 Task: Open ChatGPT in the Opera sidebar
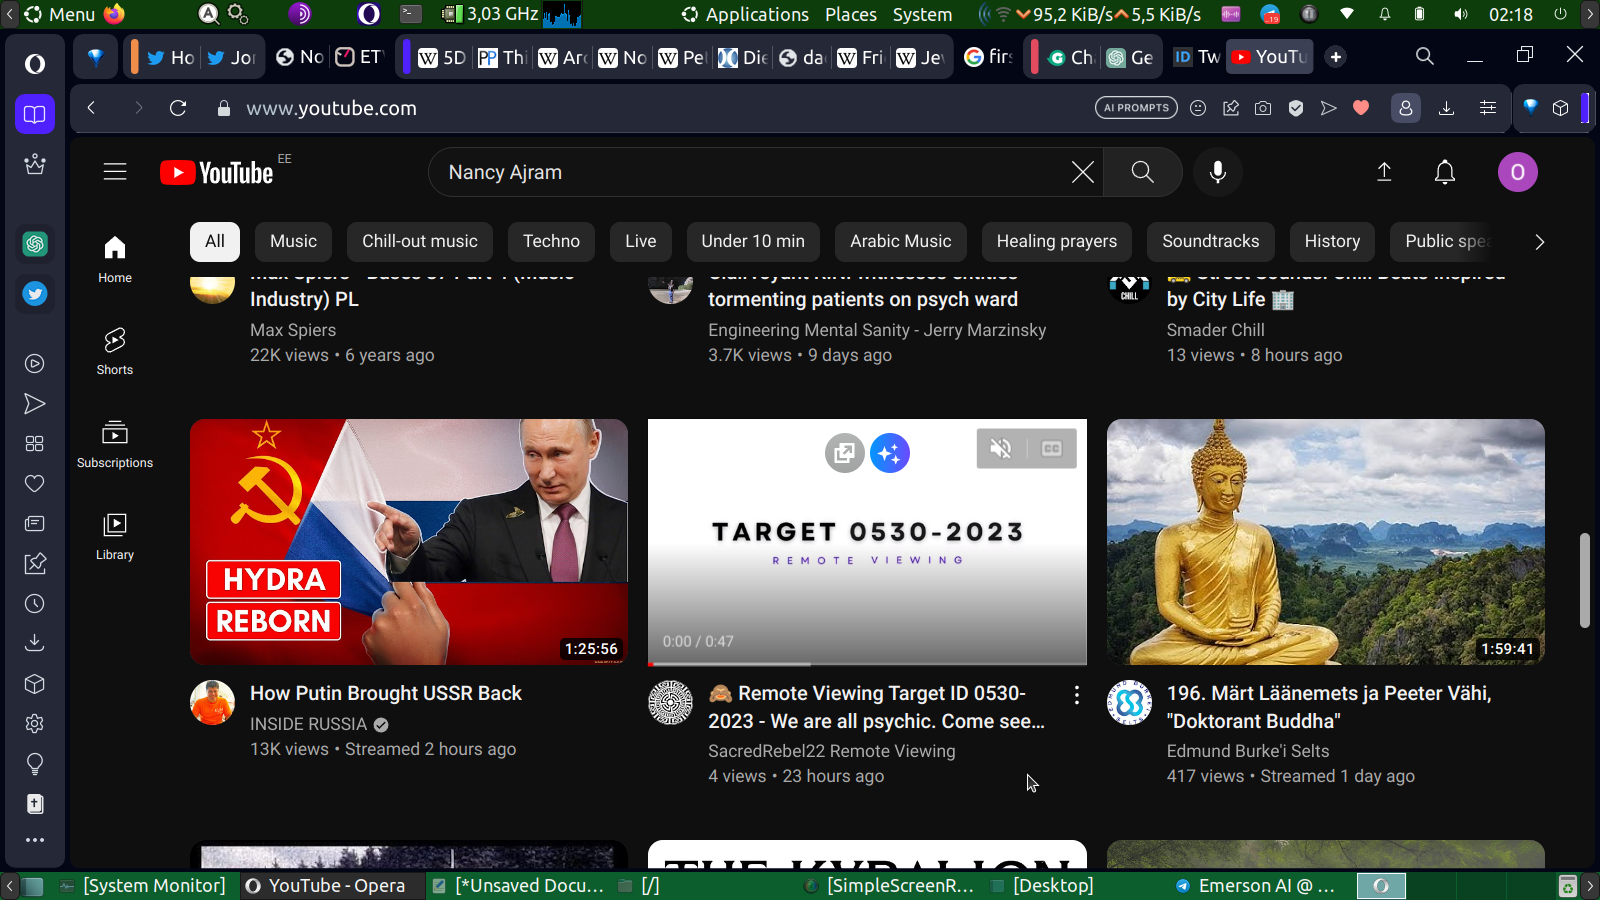tap(35, 244)
